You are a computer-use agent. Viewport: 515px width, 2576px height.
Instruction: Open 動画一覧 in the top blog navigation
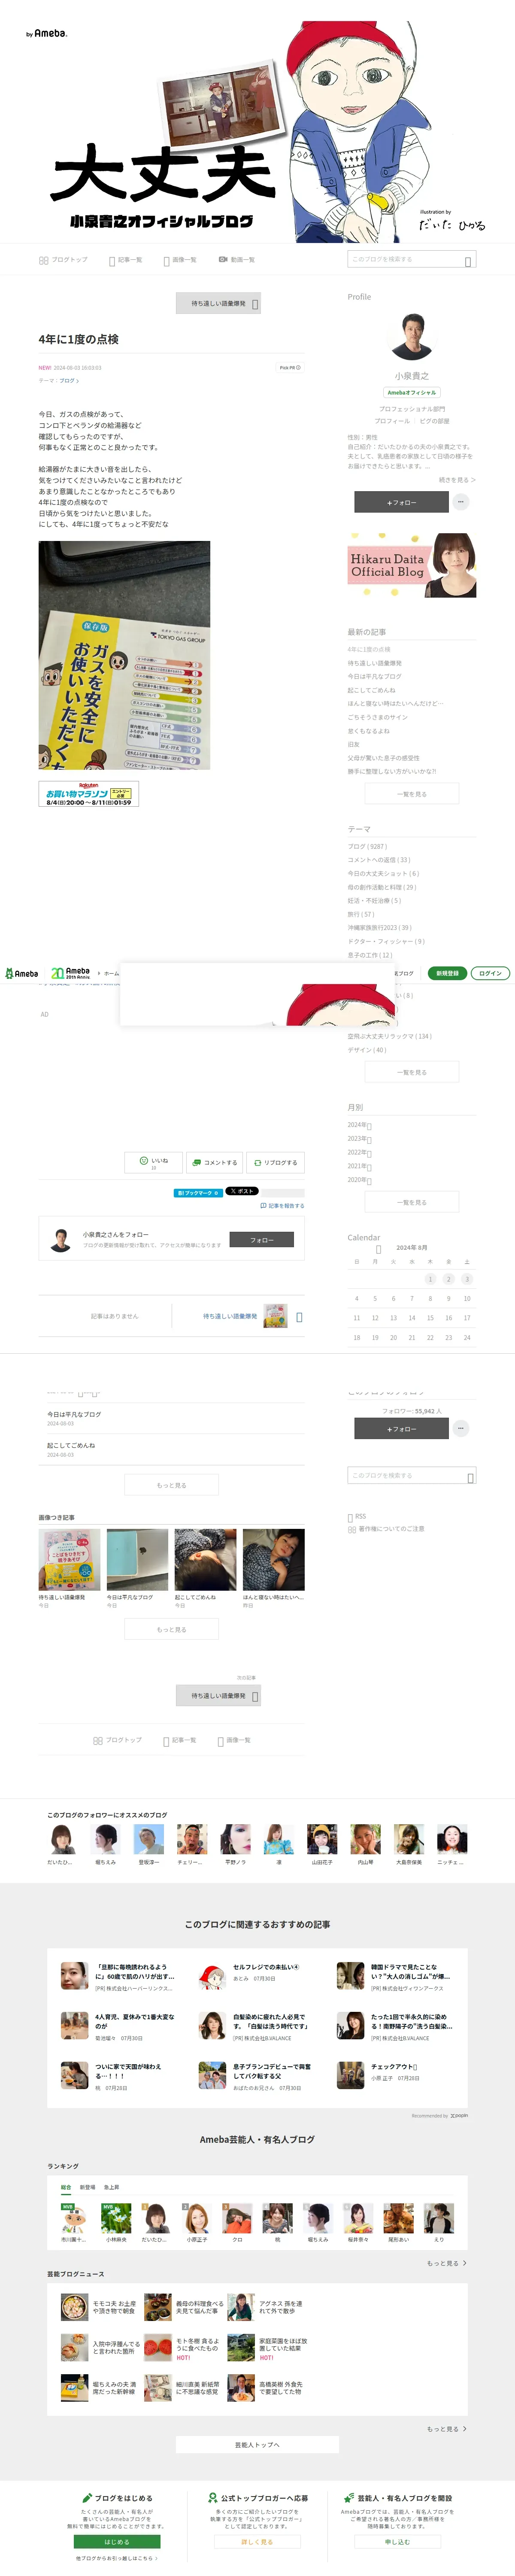pyautogui.click(x=237, y=260)
